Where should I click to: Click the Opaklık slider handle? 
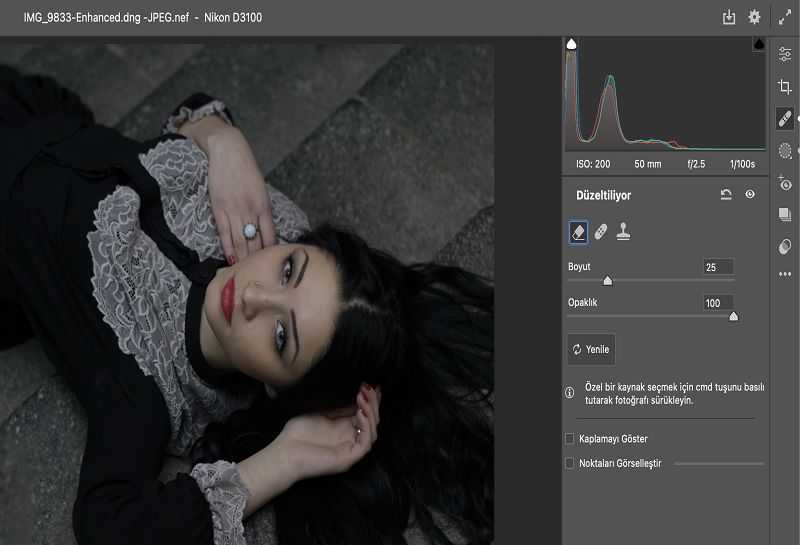[x=733, y=316]
